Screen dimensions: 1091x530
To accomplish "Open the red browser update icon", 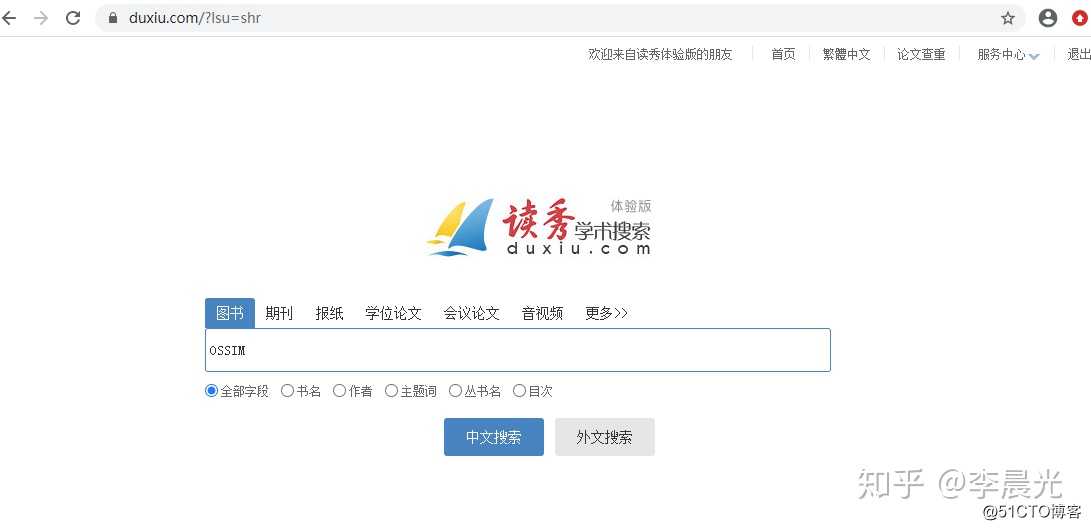I will [x=1082, y=18].
